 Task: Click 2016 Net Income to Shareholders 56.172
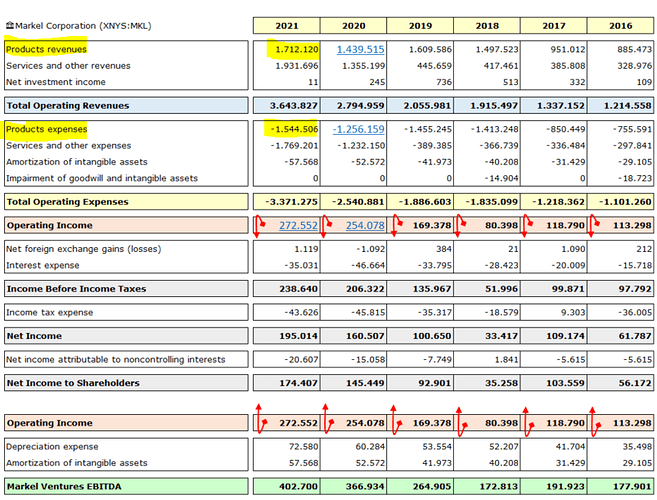tap(635, 383)
